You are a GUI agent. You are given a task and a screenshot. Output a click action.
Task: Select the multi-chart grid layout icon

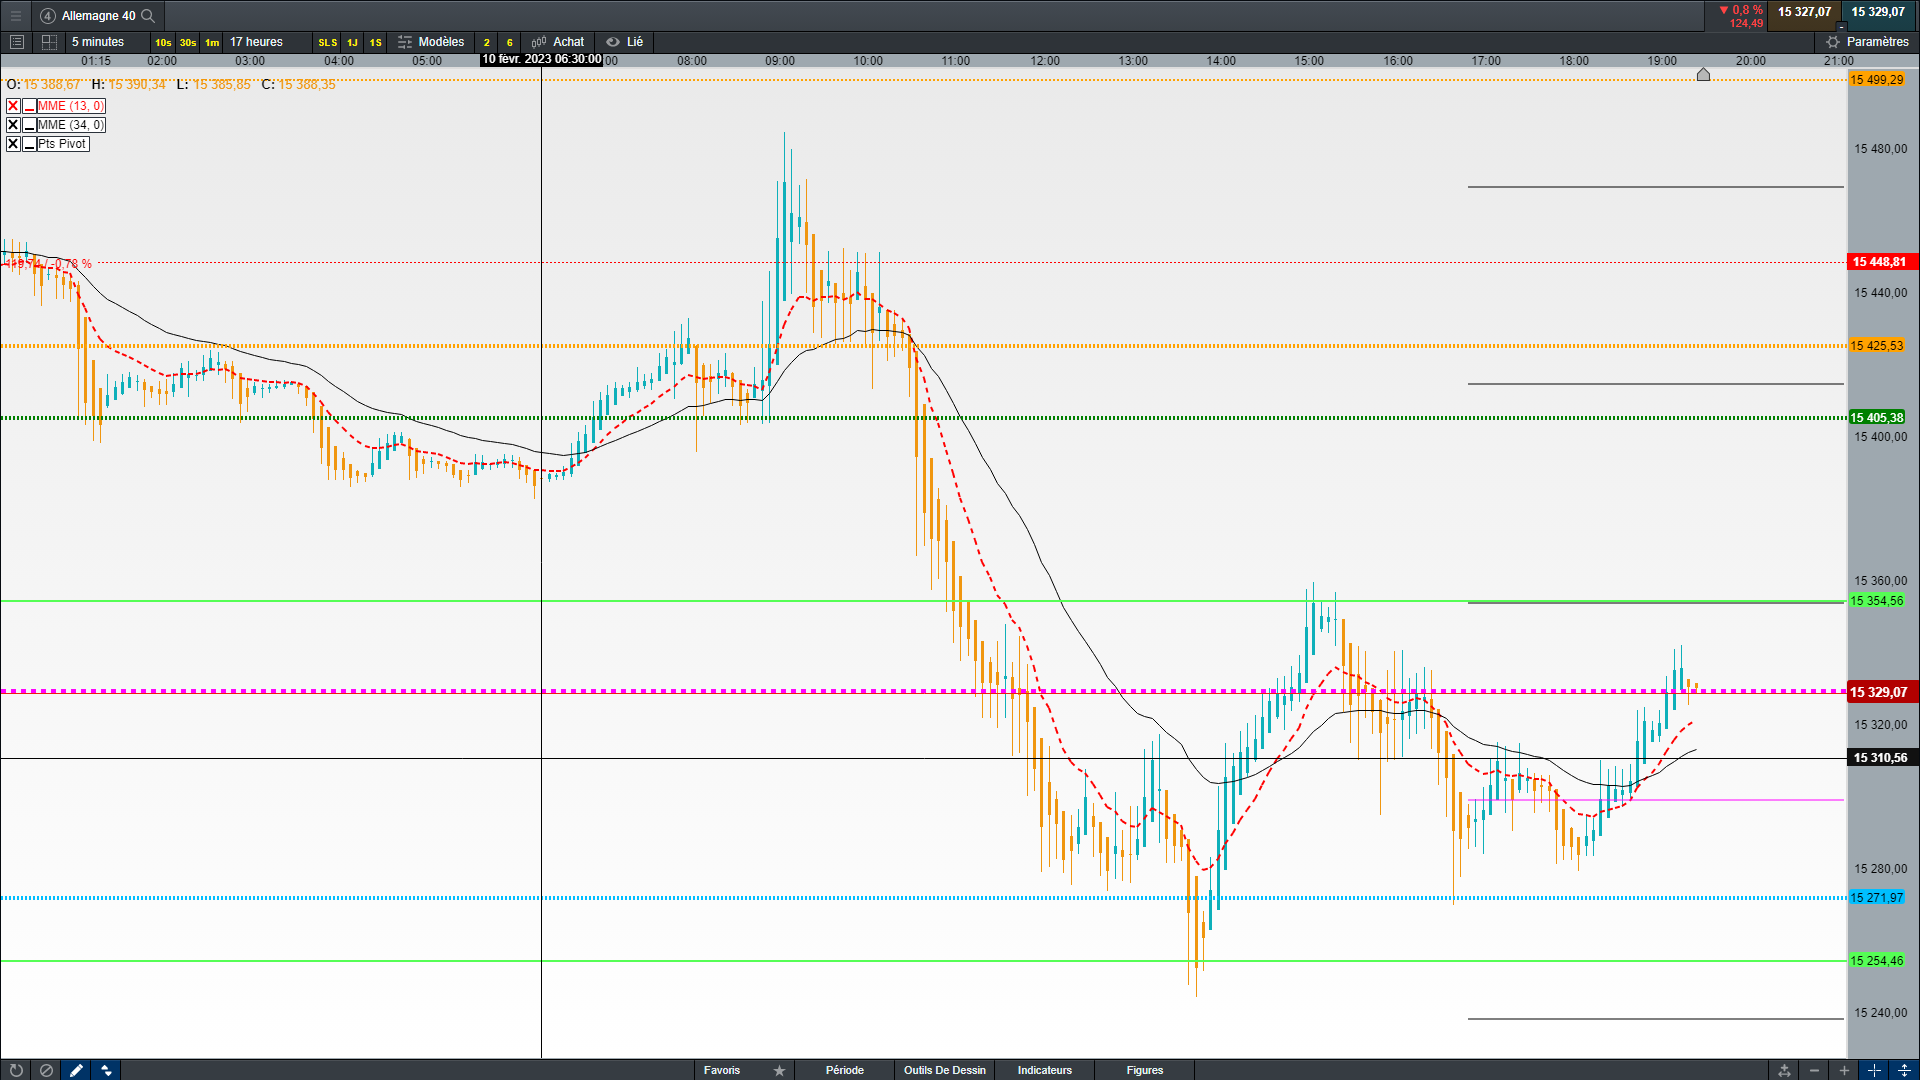pyautogui.click(x=49, y=42)
